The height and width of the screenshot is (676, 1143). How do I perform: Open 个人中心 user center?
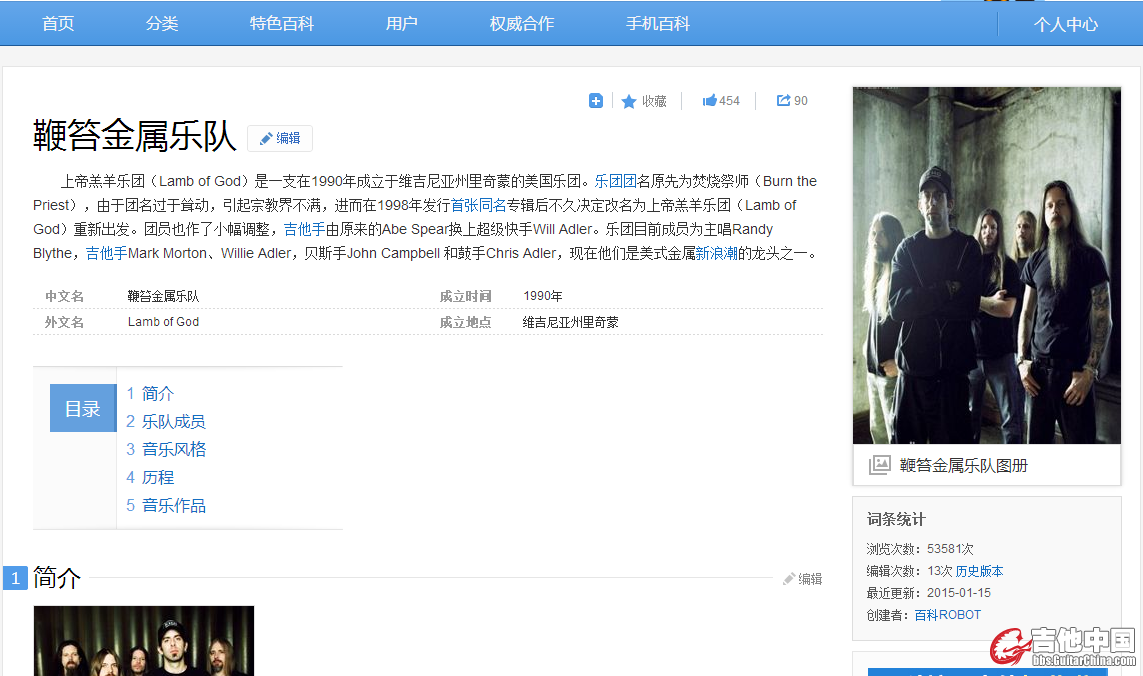coord(1066,24)
